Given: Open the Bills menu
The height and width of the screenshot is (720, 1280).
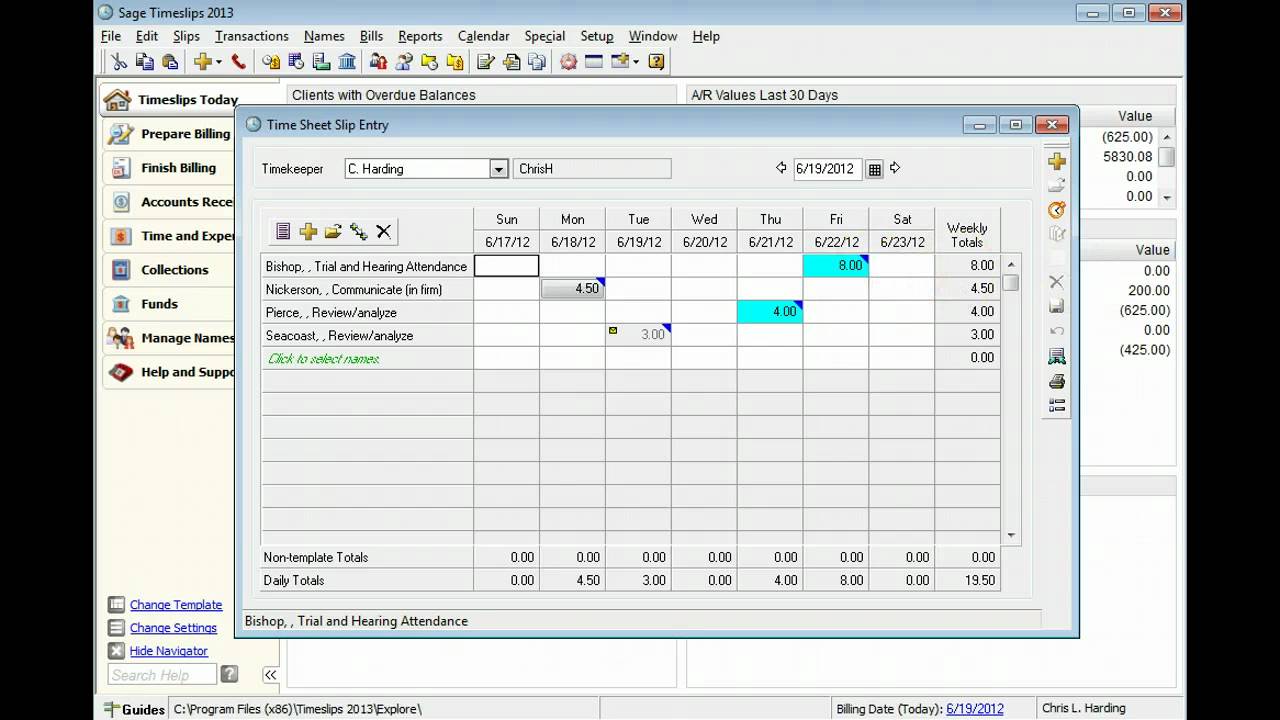Looking at the screenshot, I should coord(371,36).
